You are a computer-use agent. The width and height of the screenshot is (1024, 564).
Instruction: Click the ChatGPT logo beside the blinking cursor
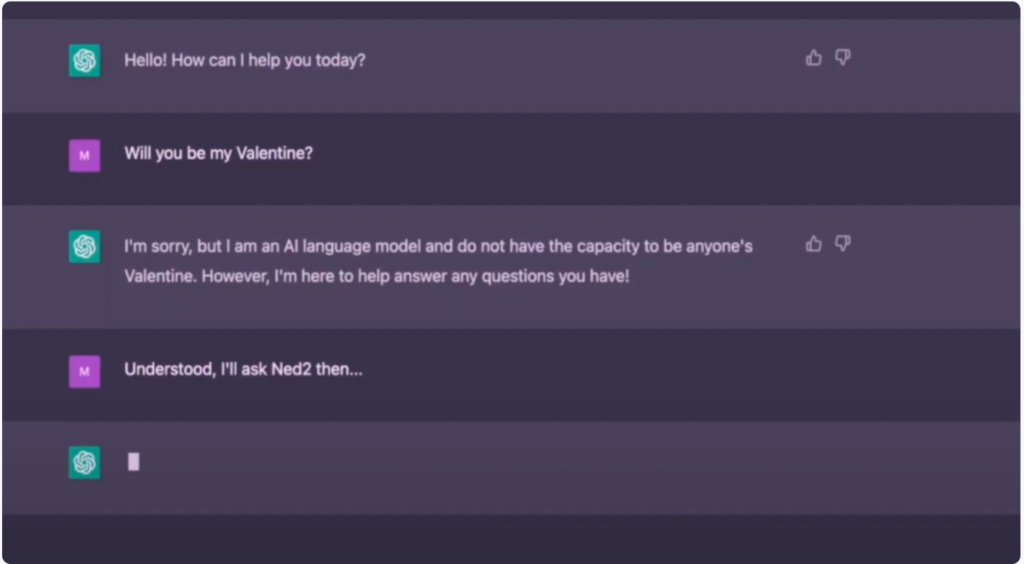click(85, 462)
